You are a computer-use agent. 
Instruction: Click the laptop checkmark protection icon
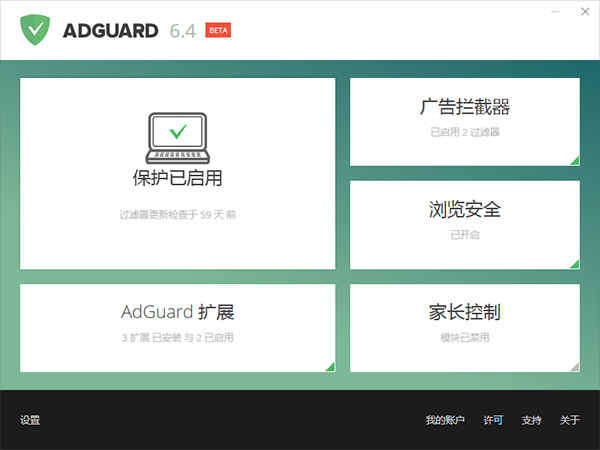(x=177, y=138)
